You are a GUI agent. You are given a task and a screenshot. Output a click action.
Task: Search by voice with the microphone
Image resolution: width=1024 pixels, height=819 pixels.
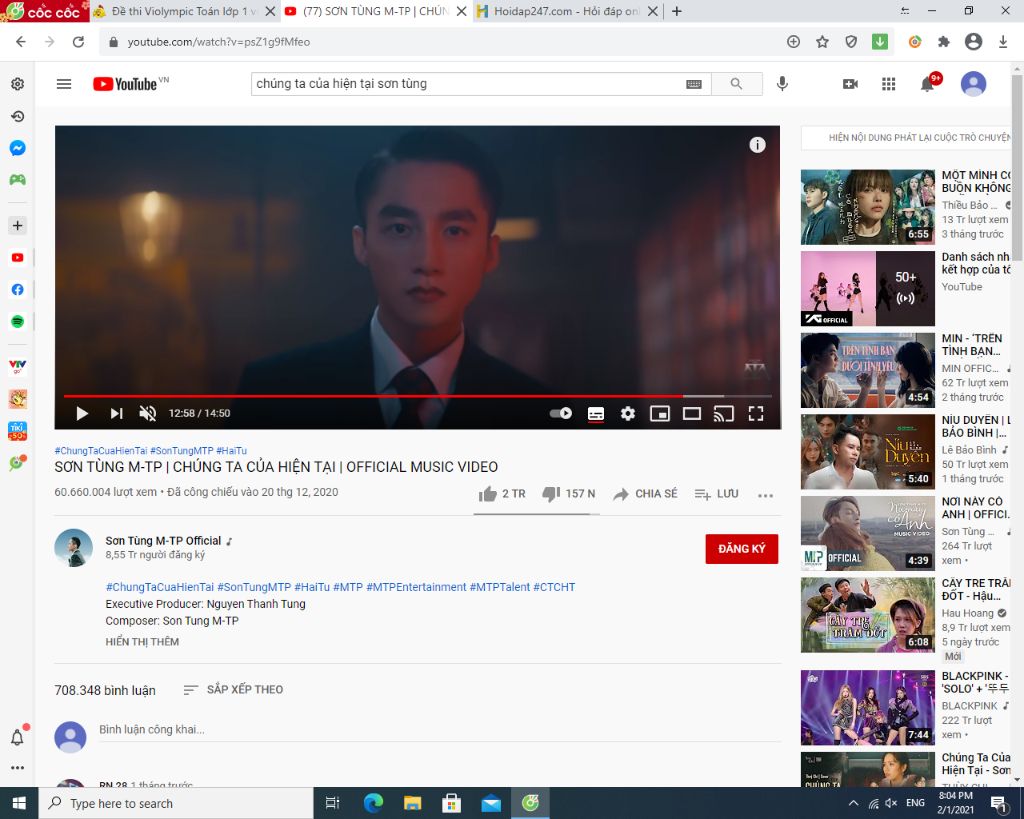point(782,84)
